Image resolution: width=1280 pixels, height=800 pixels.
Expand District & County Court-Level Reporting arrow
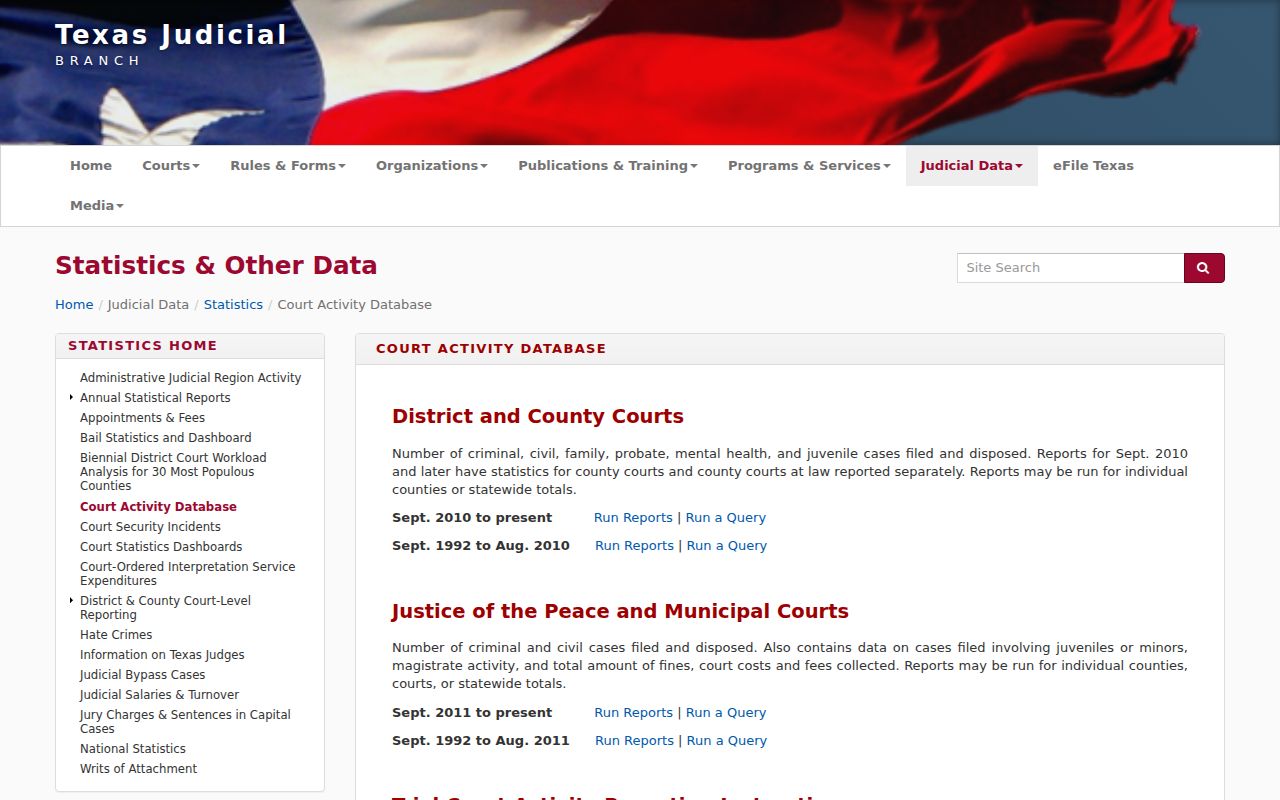click(x=71, y=600)
